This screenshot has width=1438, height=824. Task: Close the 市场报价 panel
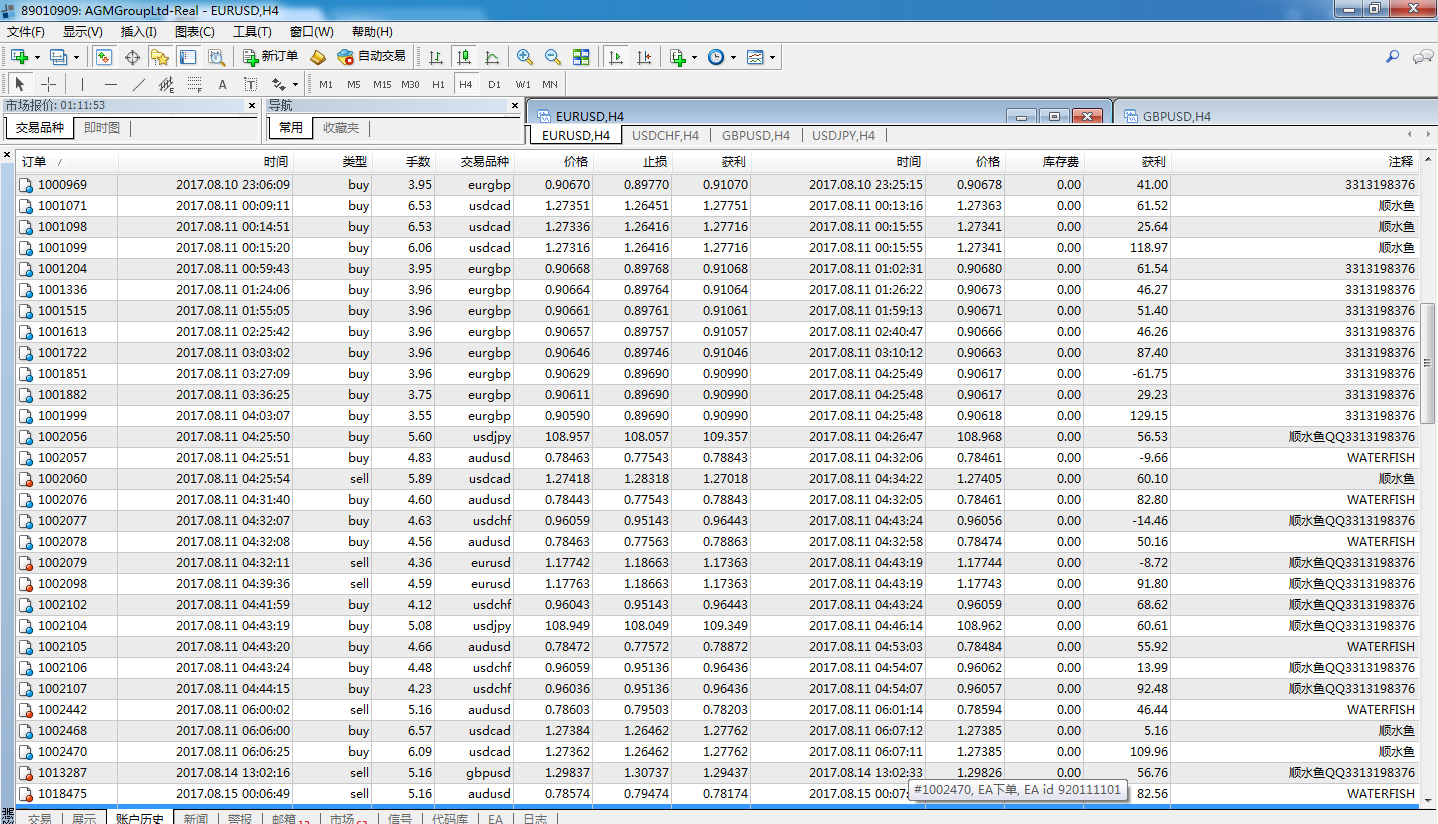click(251, 104)
